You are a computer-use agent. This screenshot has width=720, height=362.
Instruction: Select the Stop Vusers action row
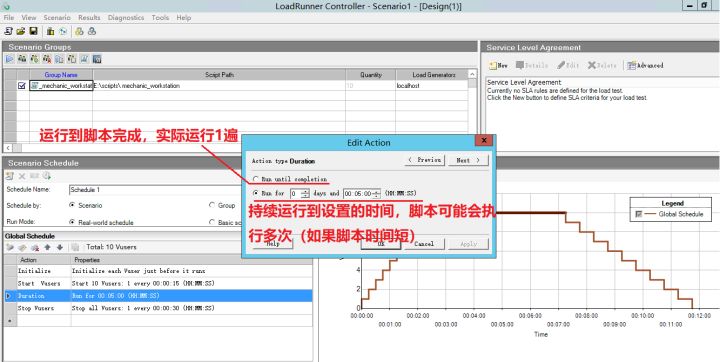158,308
